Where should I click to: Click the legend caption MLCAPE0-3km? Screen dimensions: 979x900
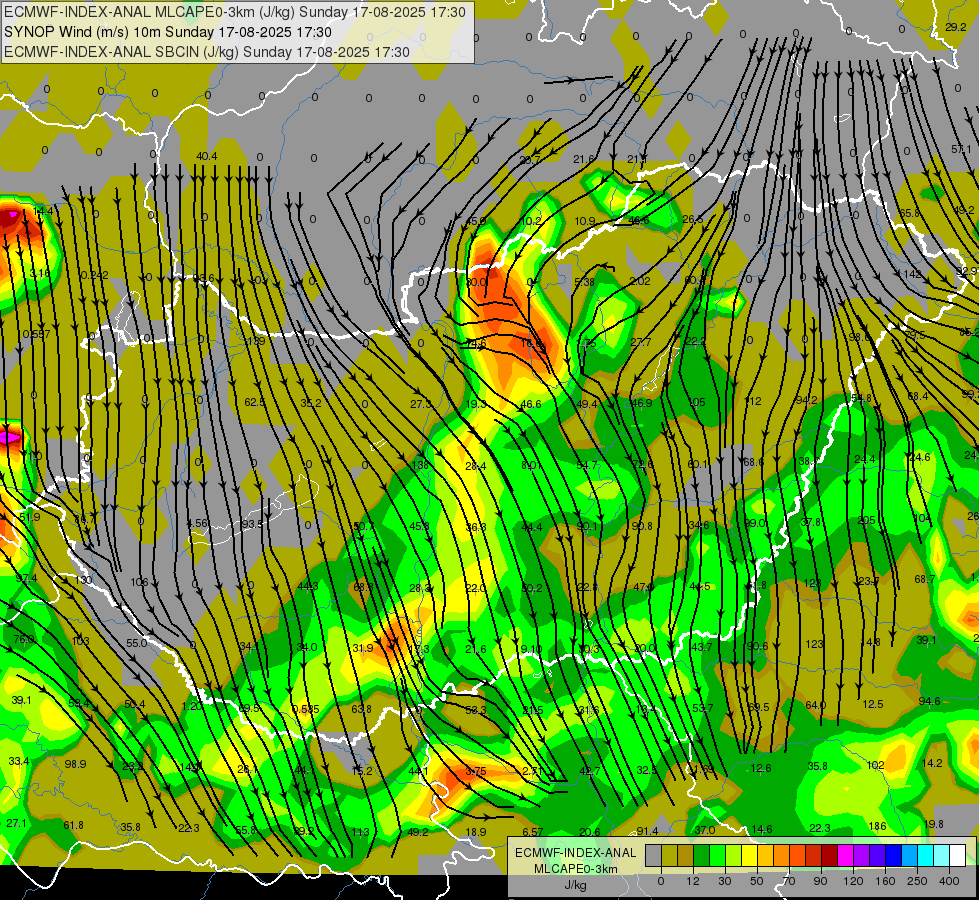pyautogui.click(x=576, y=869)
